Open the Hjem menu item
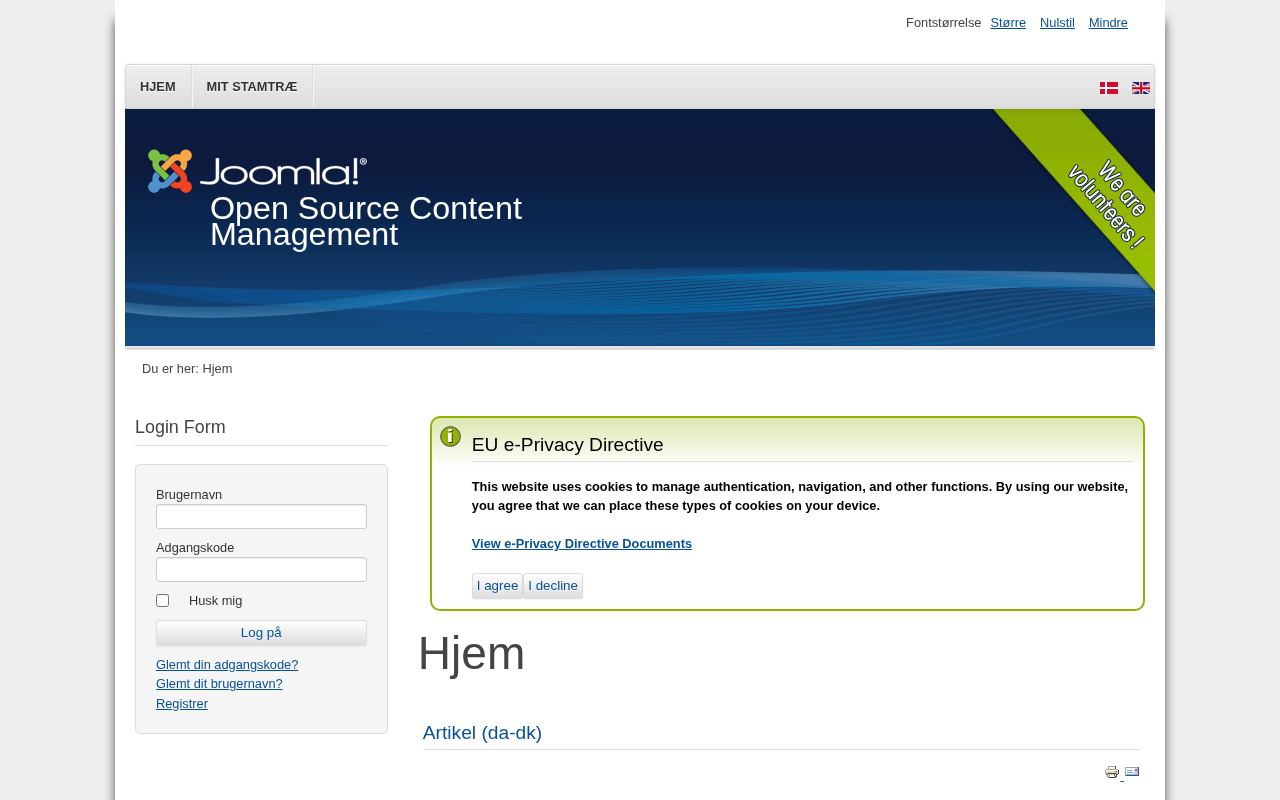Screen dimensions: 1280x800 158,87
